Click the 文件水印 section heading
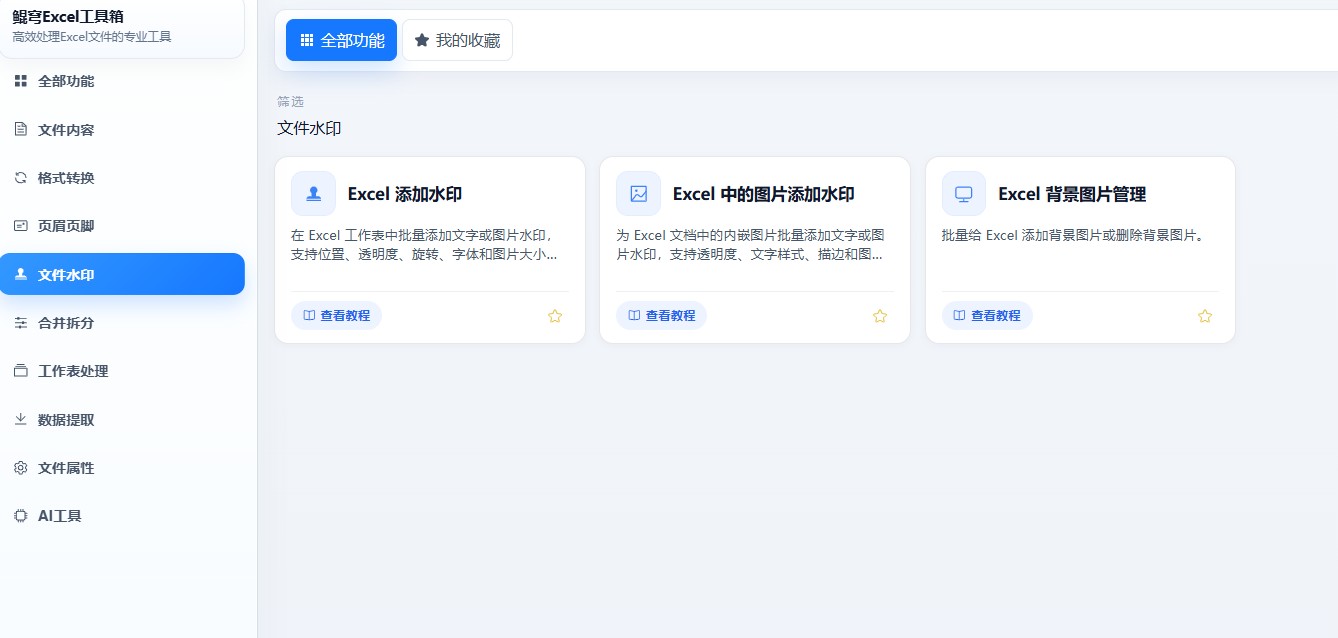The height and width of the screenshot is (638, 1338). [x=309, y=128]
